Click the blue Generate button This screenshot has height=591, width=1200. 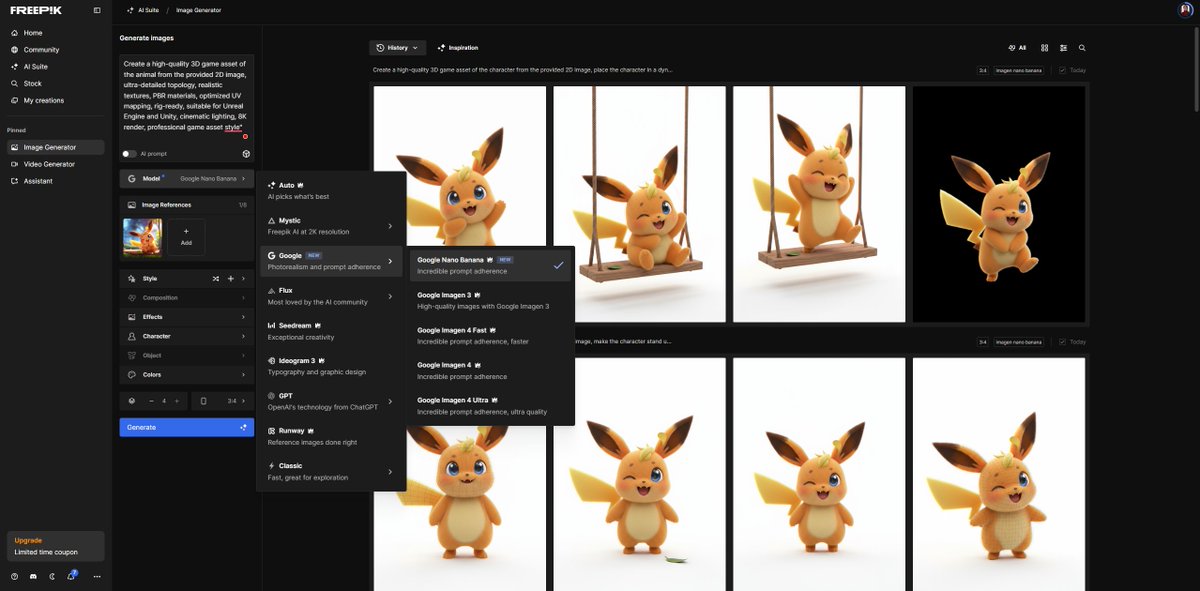(186, 427)
